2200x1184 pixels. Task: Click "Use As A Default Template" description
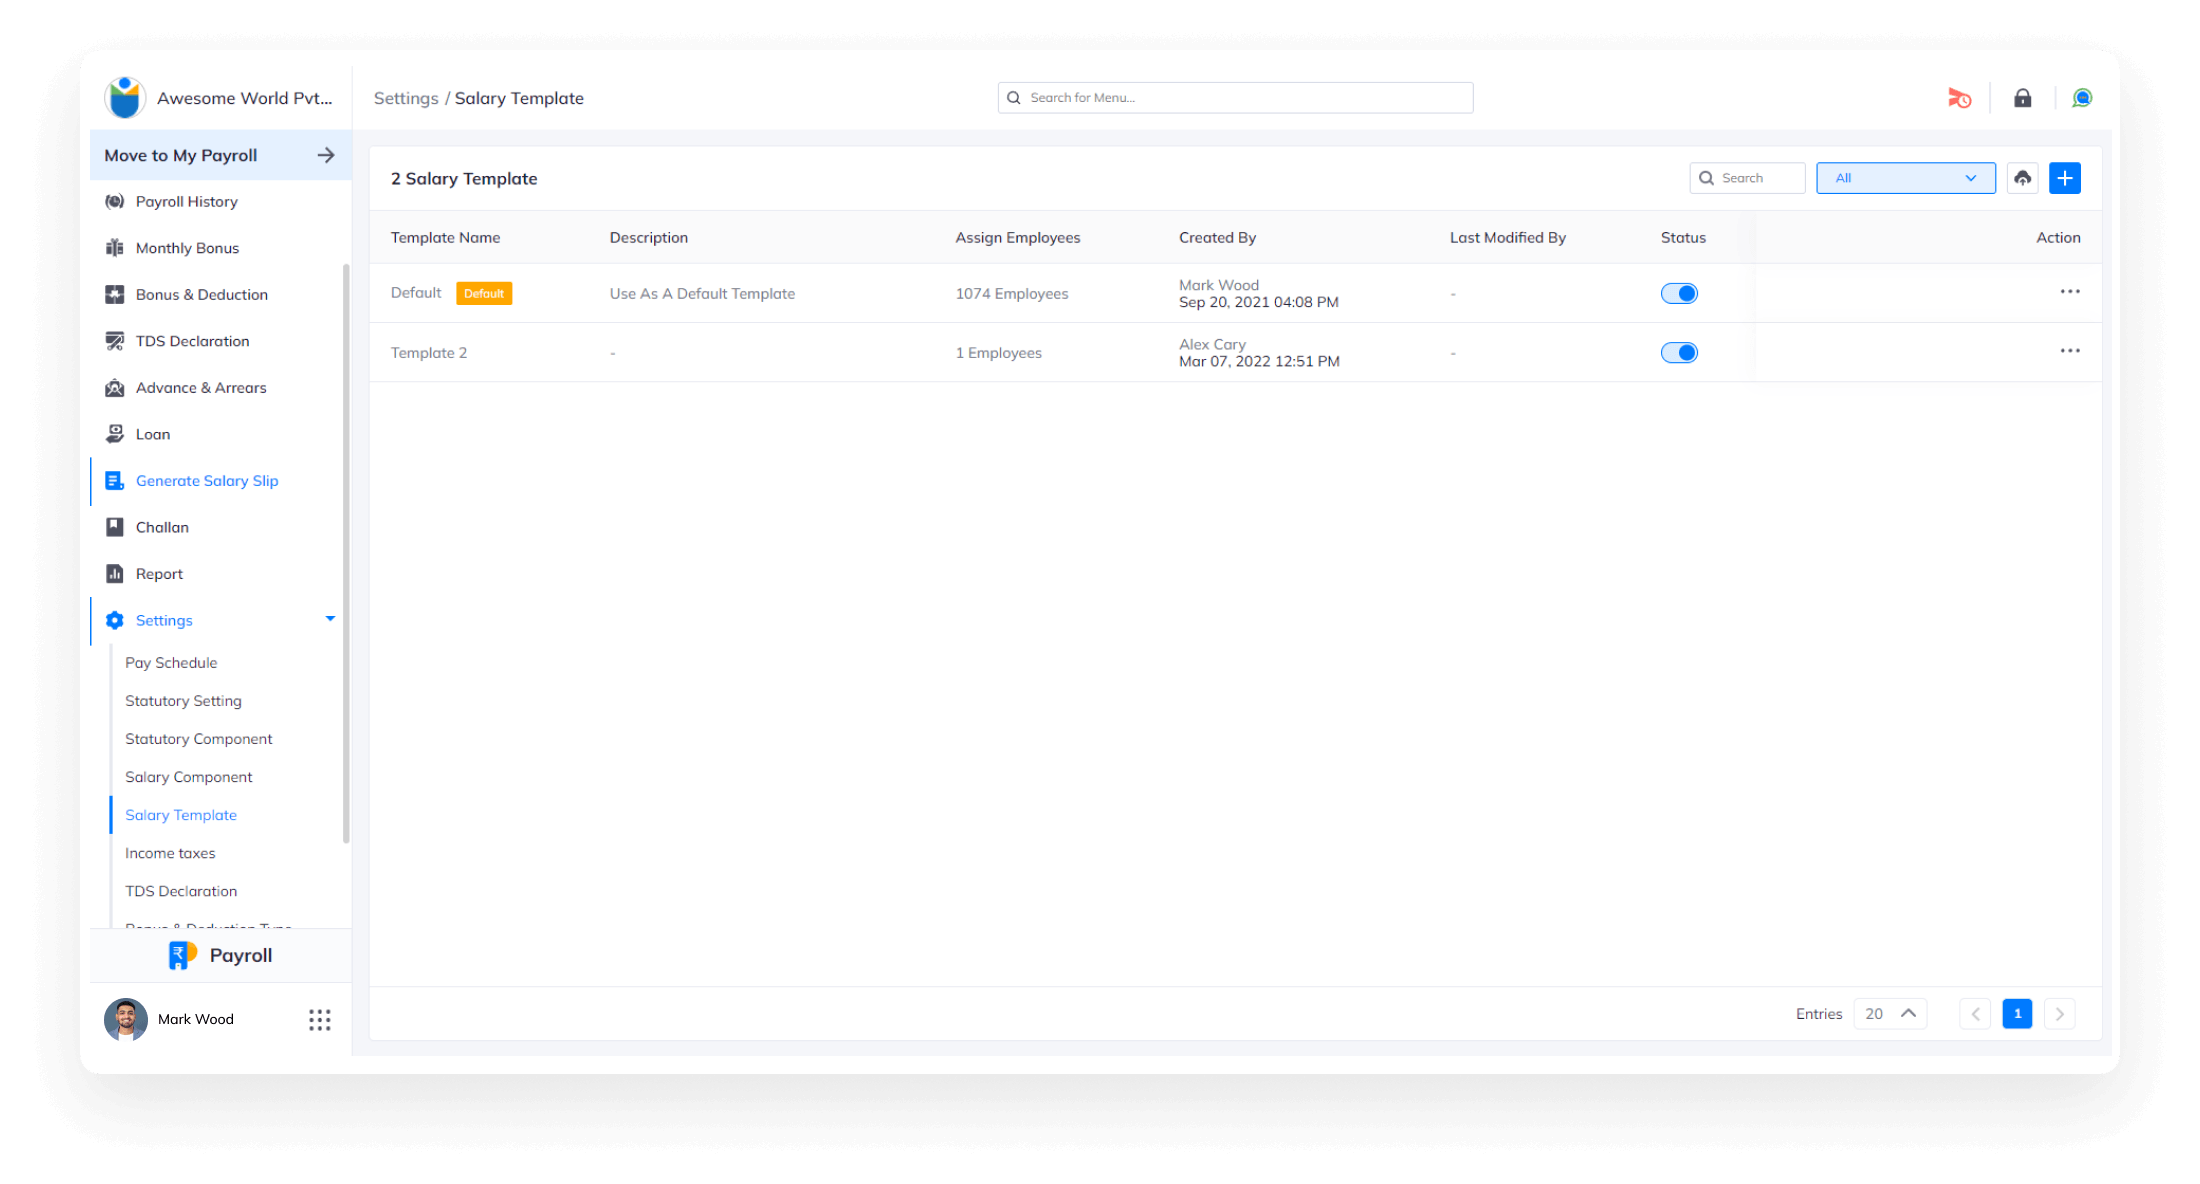click(702, 294)
